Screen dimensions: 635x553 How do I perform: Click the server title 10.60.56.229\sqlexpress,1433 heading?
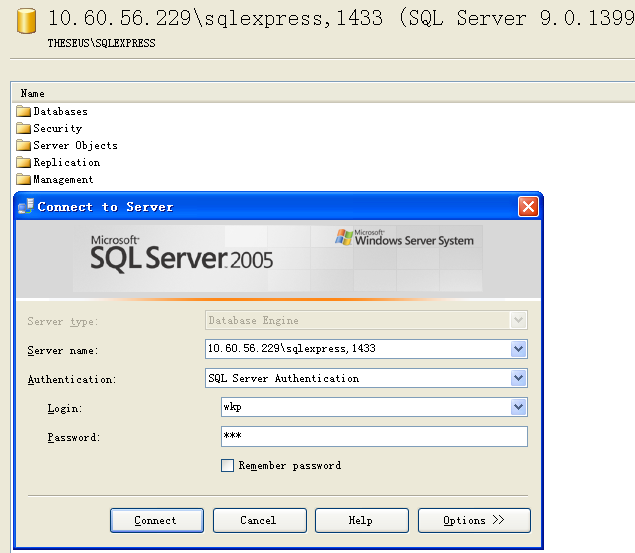[x=215, y=18]
